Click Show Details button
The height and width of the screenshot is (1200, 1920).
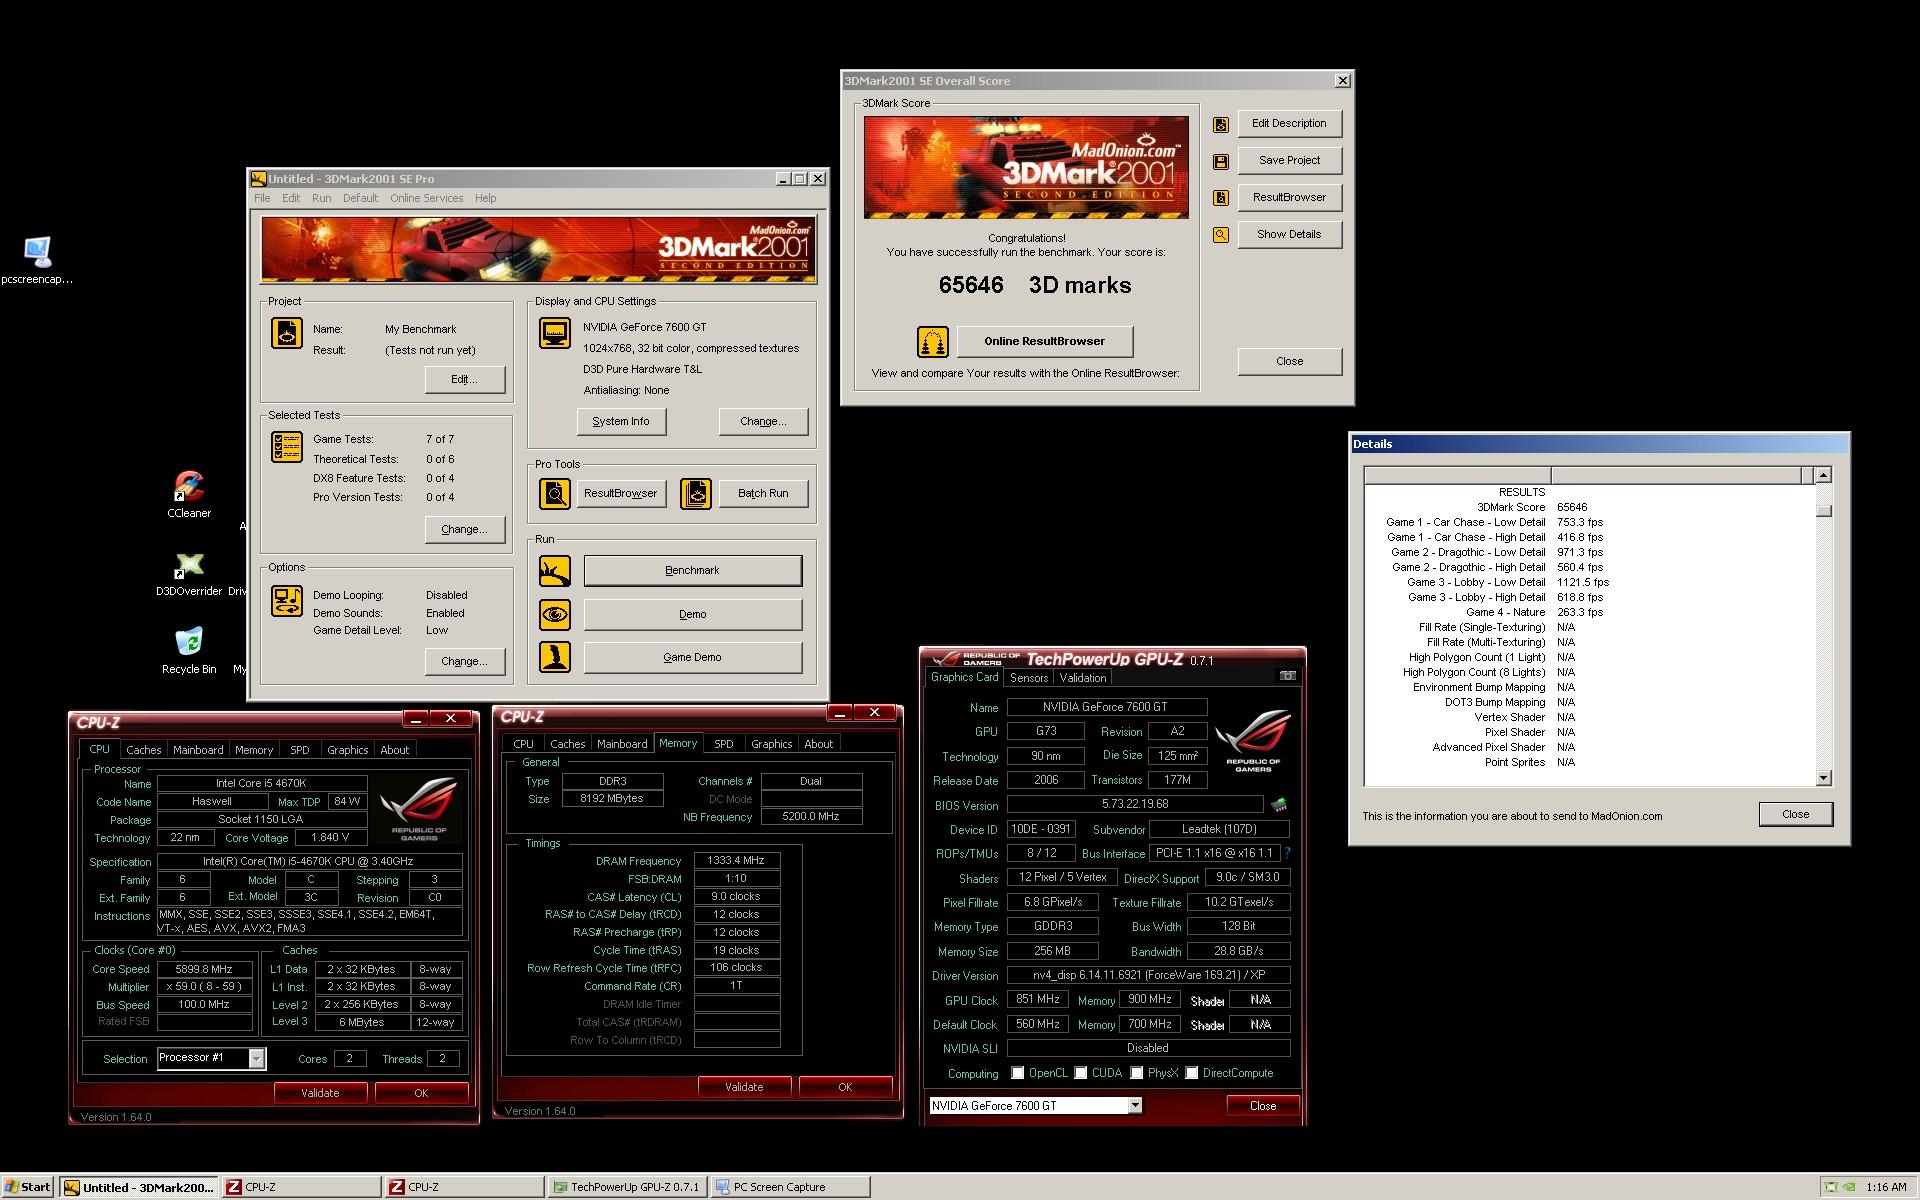1289,235
